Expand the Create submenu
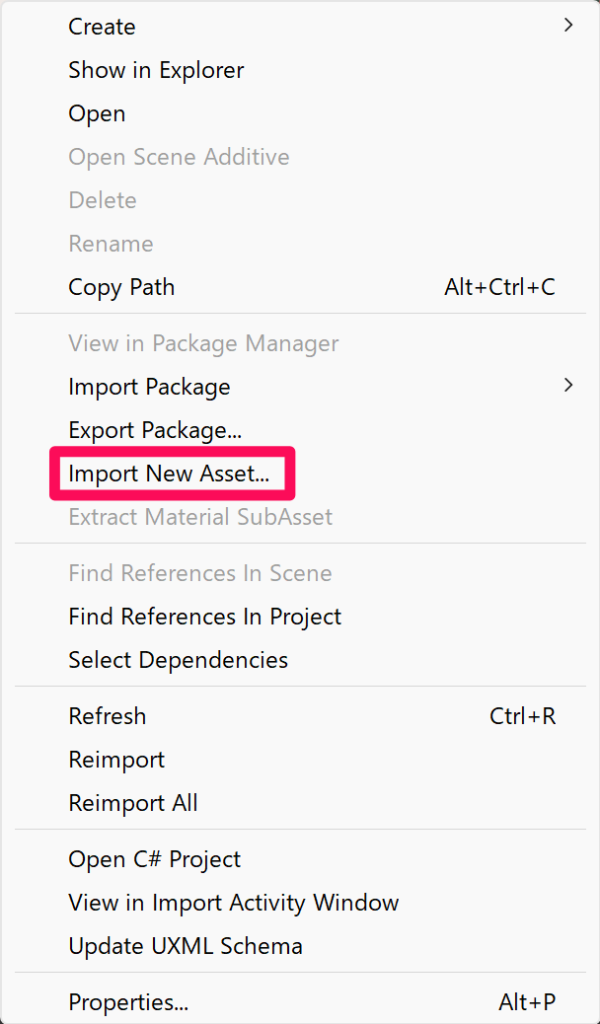The image size is (600, 1024). [102, 27]
